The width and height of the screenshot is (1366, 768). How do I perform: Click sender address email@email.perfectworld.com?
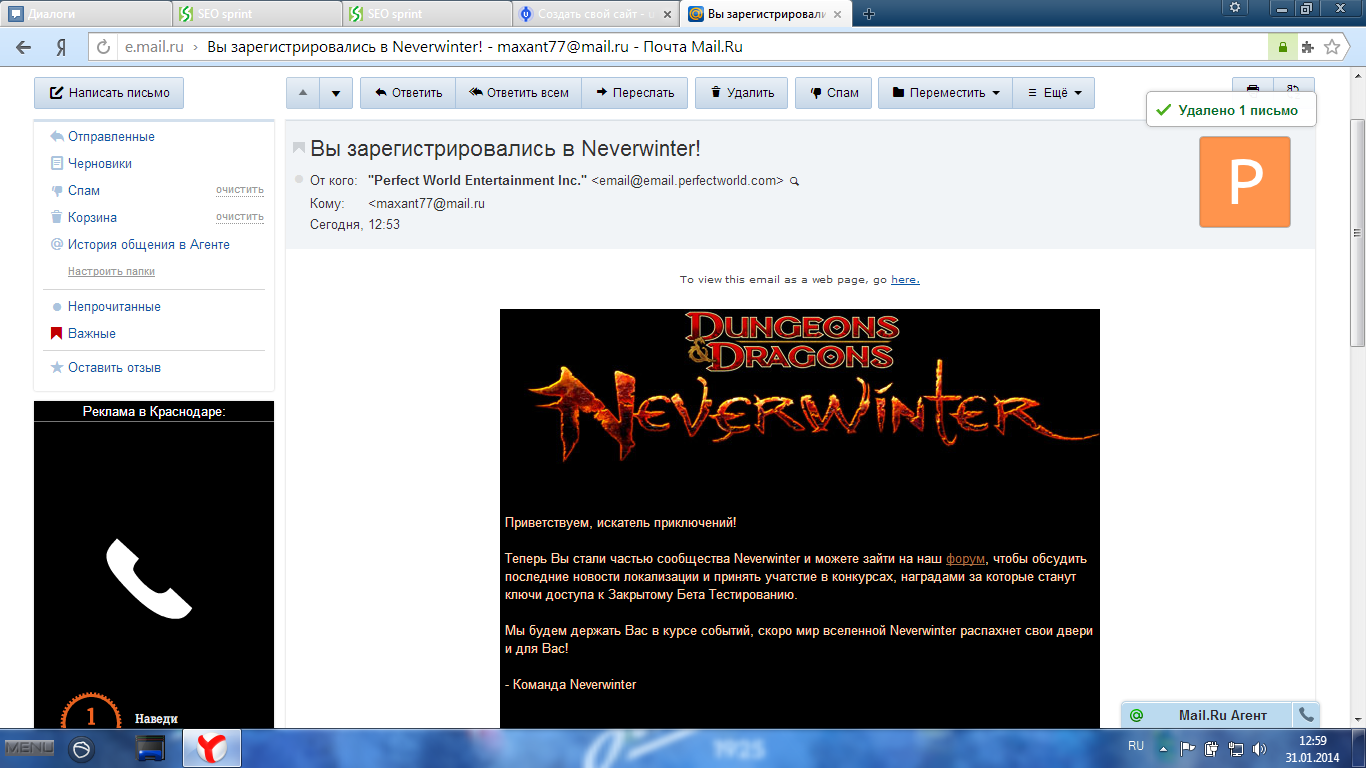point(687,181)
